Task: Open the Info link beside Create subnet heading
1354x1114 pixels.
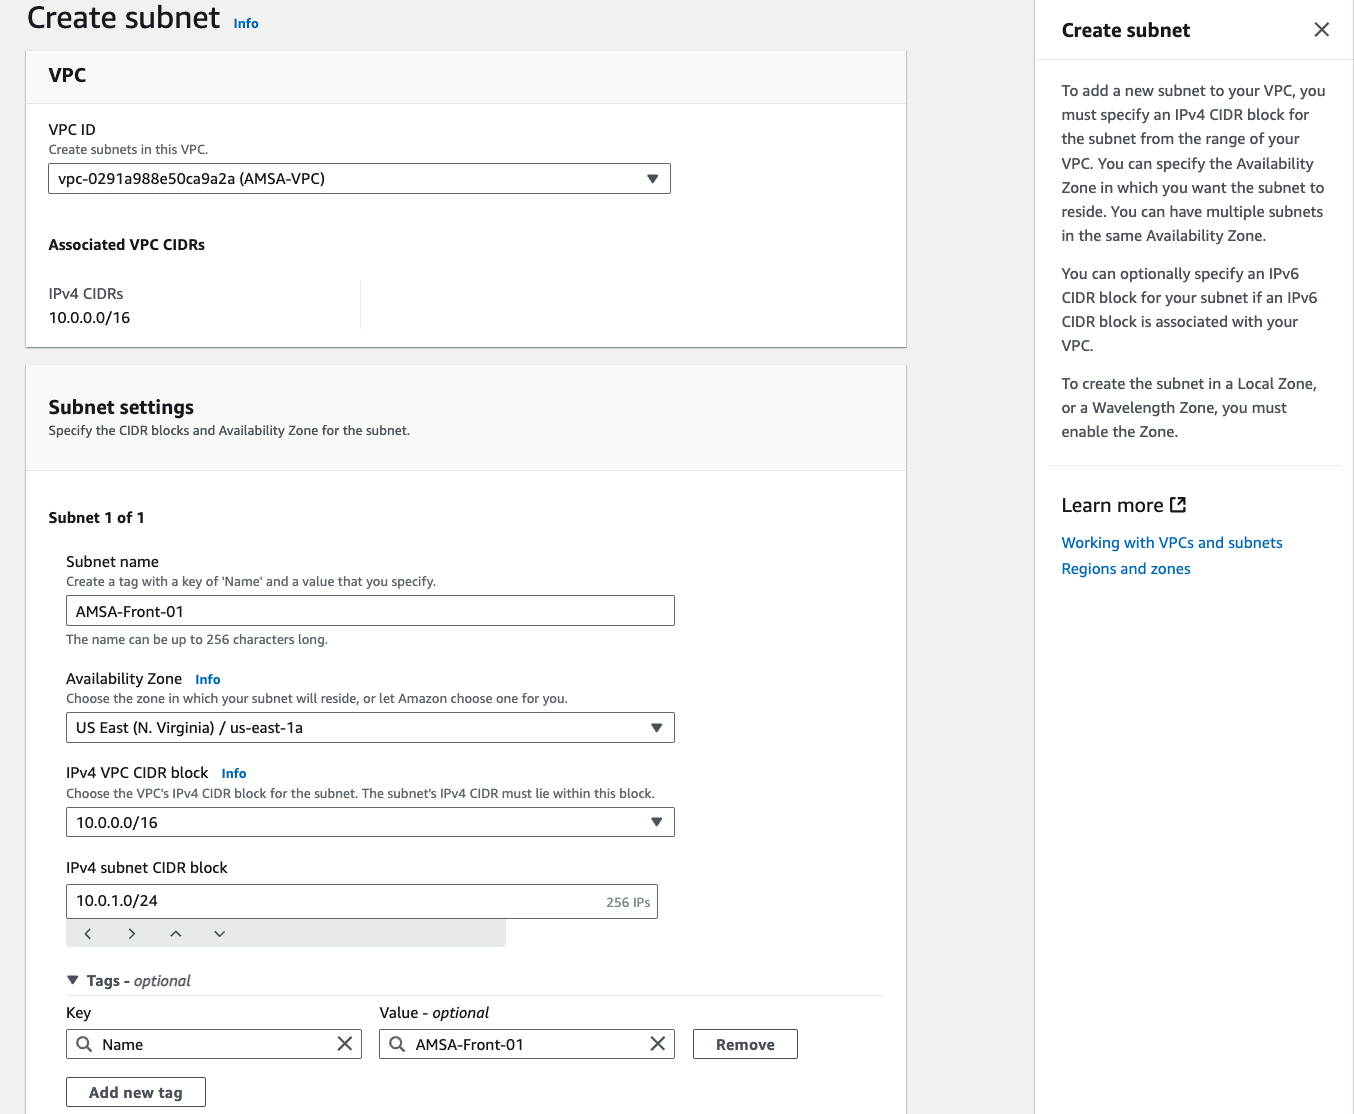Action: pos(246,24)
